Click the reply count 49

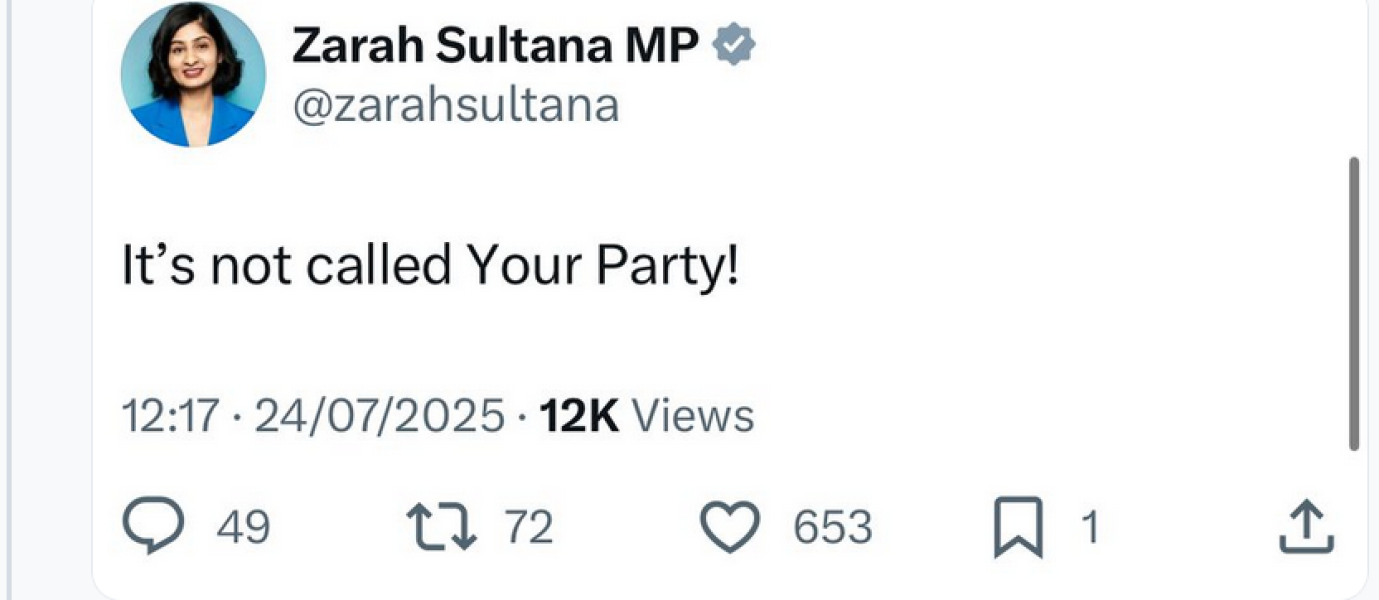coord(244,528)
